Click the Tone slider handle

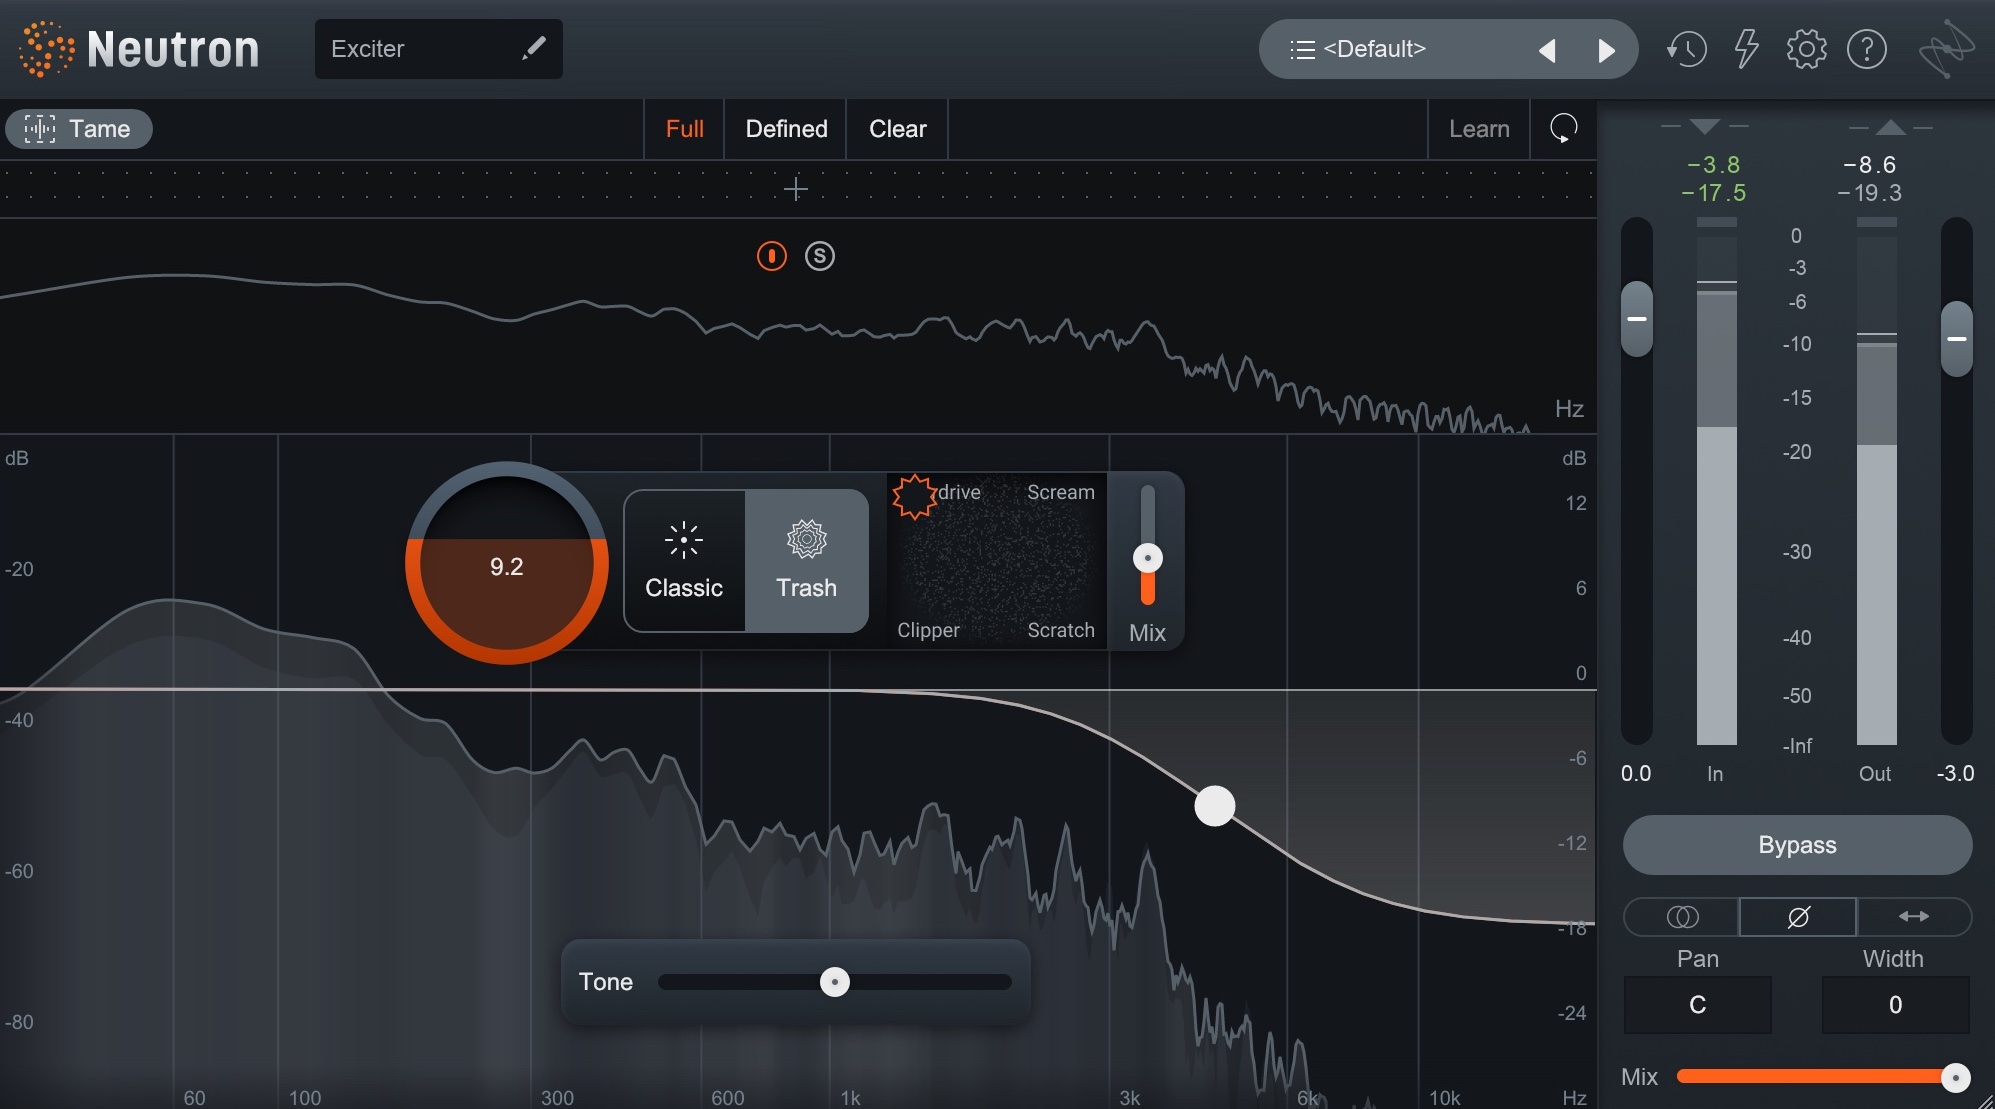(x=834, y=982)
